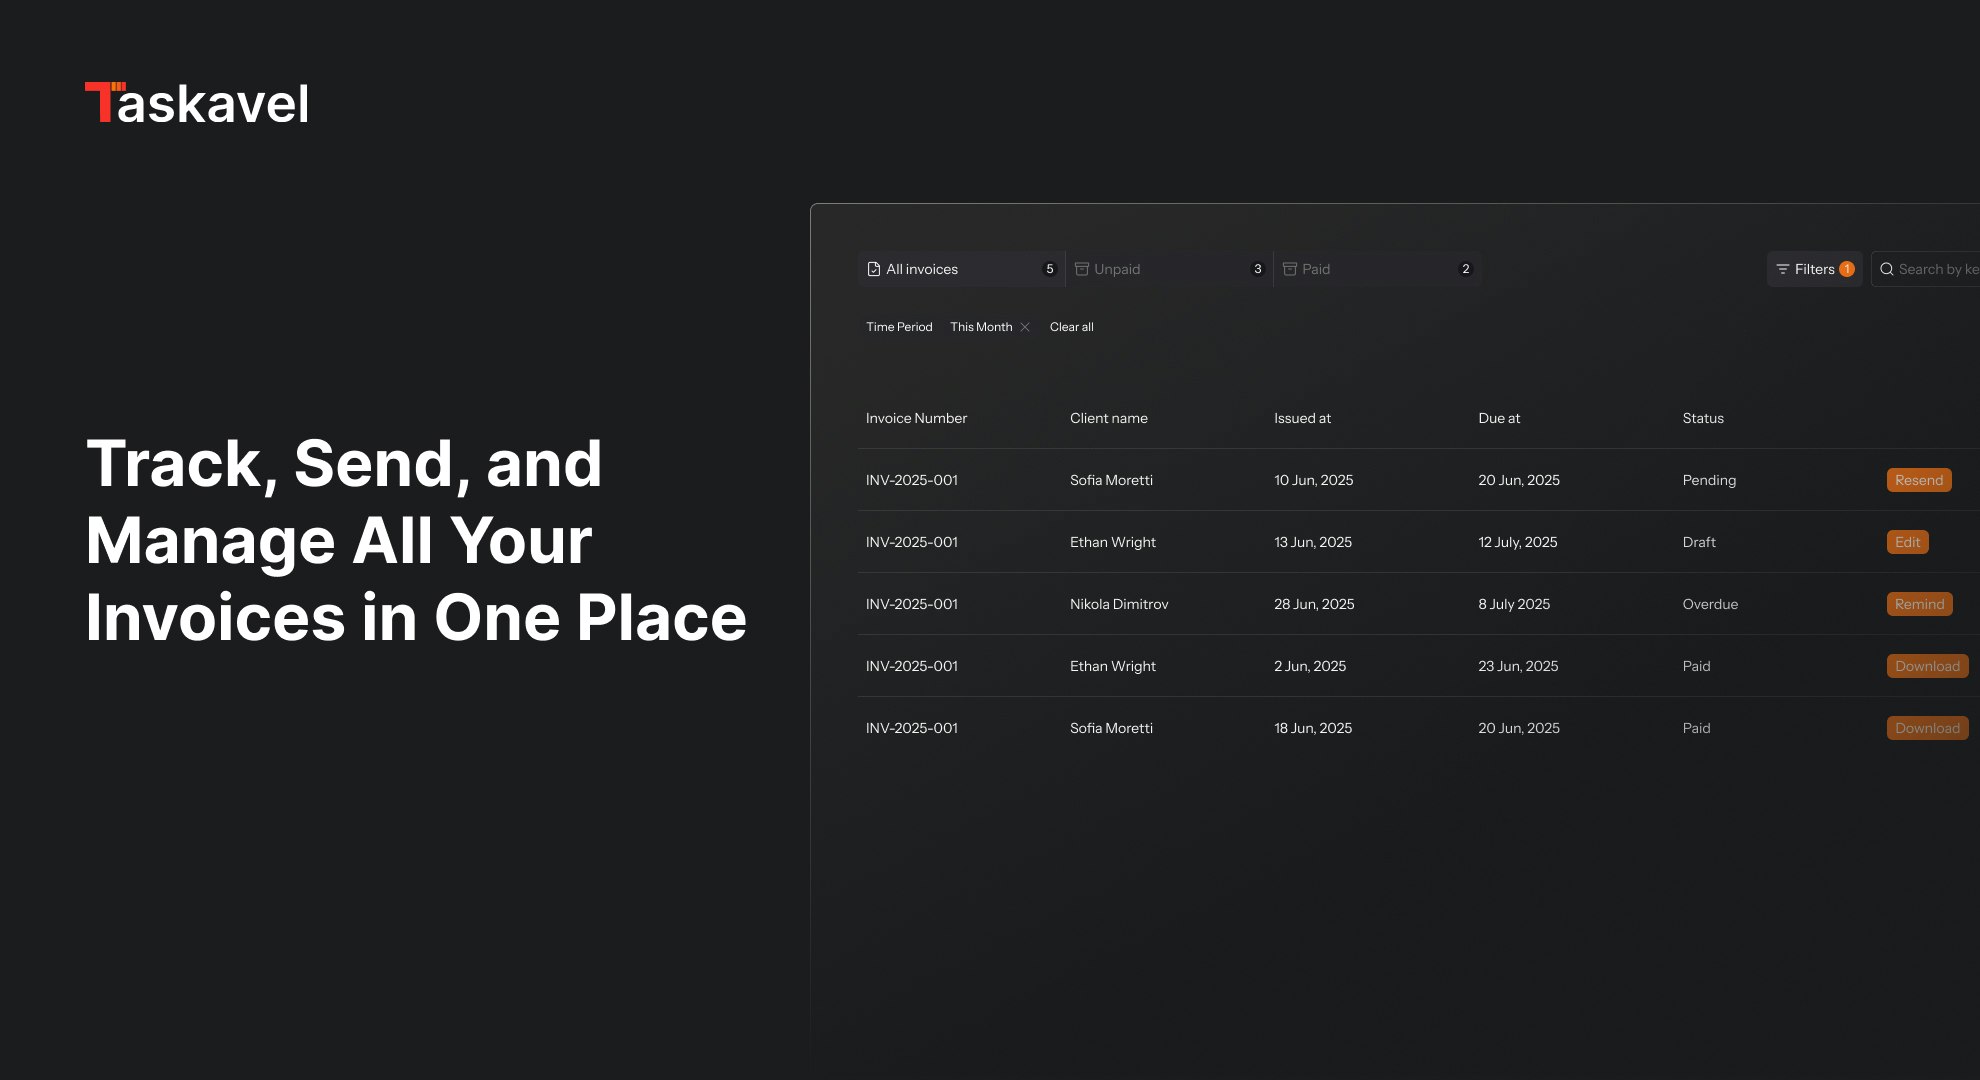Click the All invoices document icon
The image size is (1980, 1080).
coord(874,269)
